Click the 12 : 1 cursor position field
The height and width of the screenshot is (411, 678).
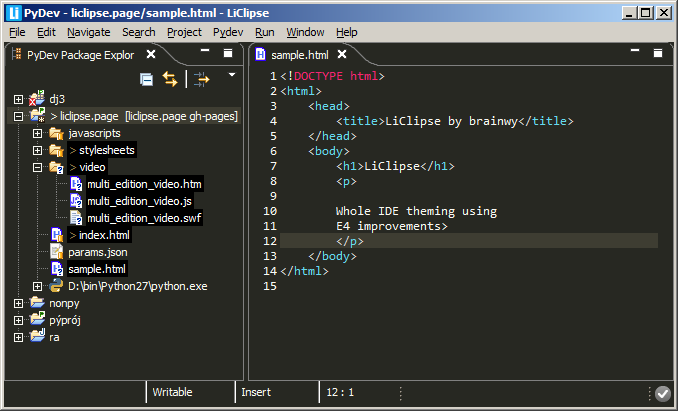(x=340, y=392)
